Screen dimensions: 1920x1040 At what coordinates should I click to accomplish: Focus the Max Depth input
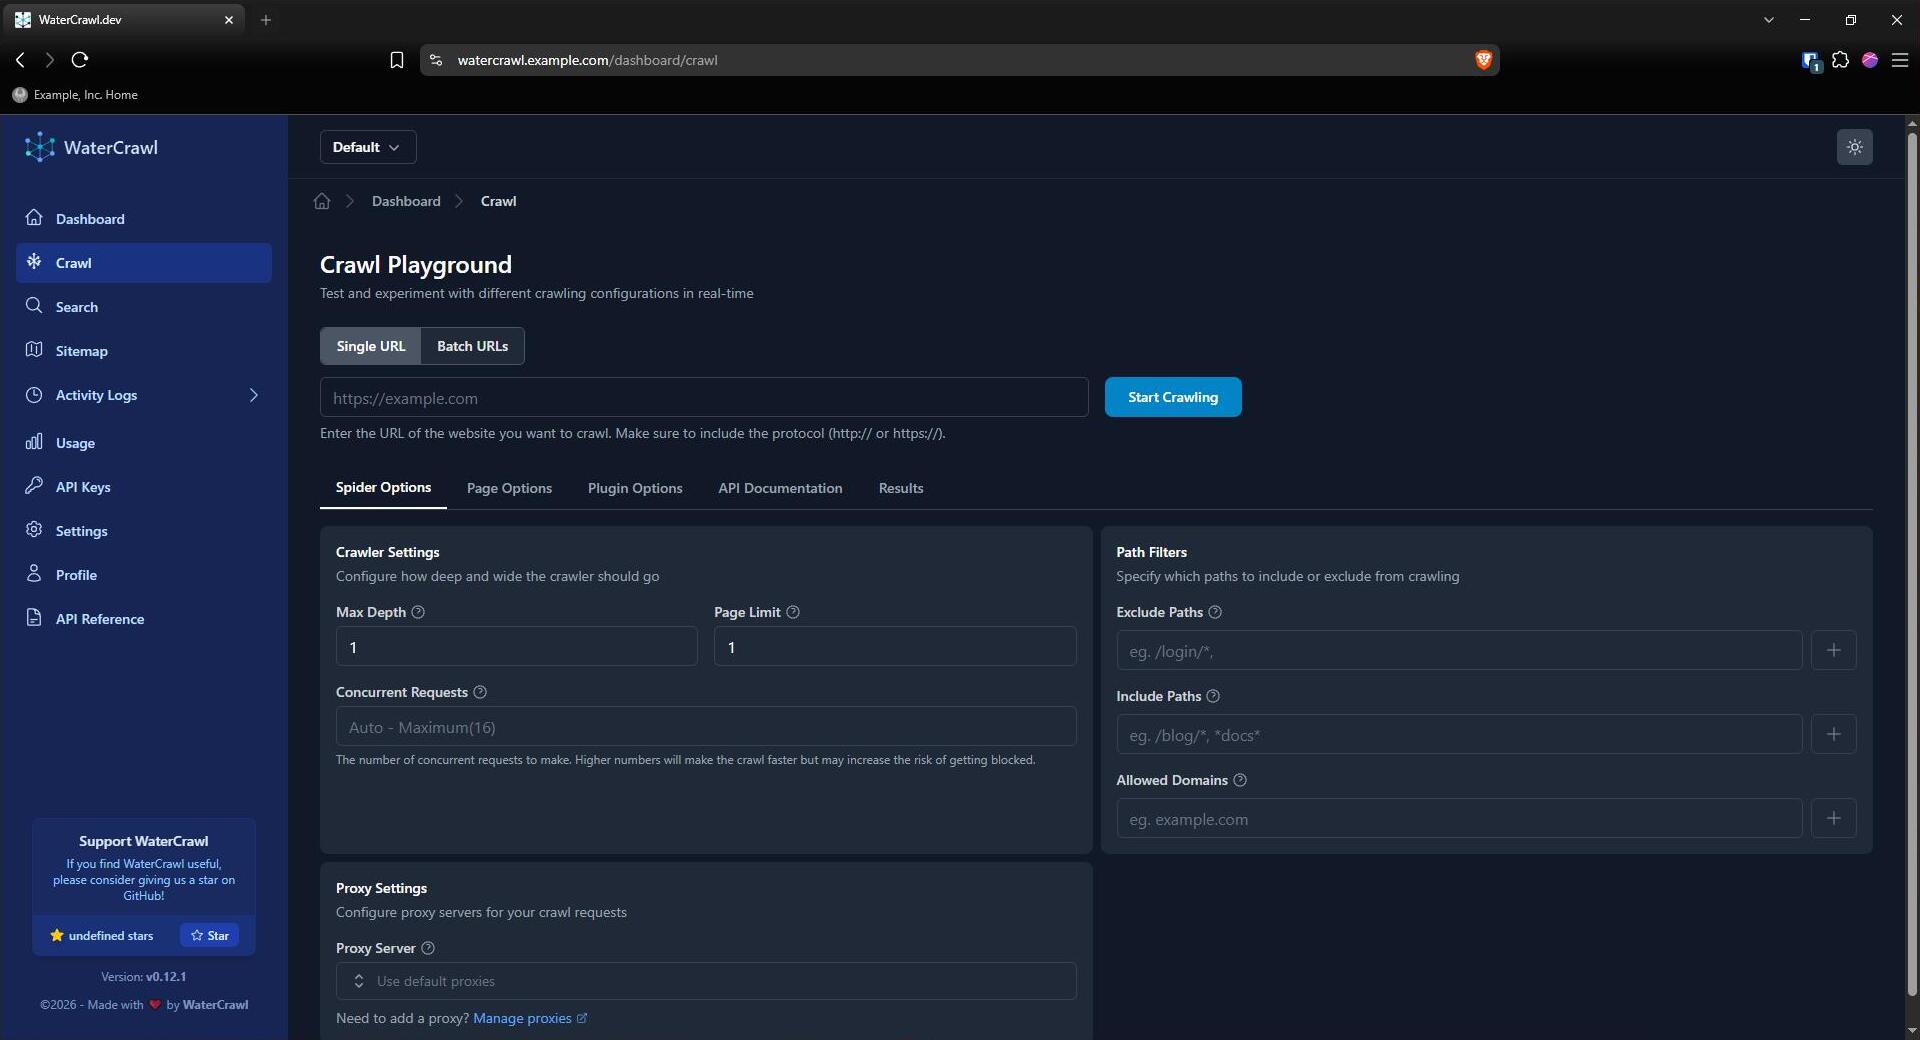coord(517,647)
